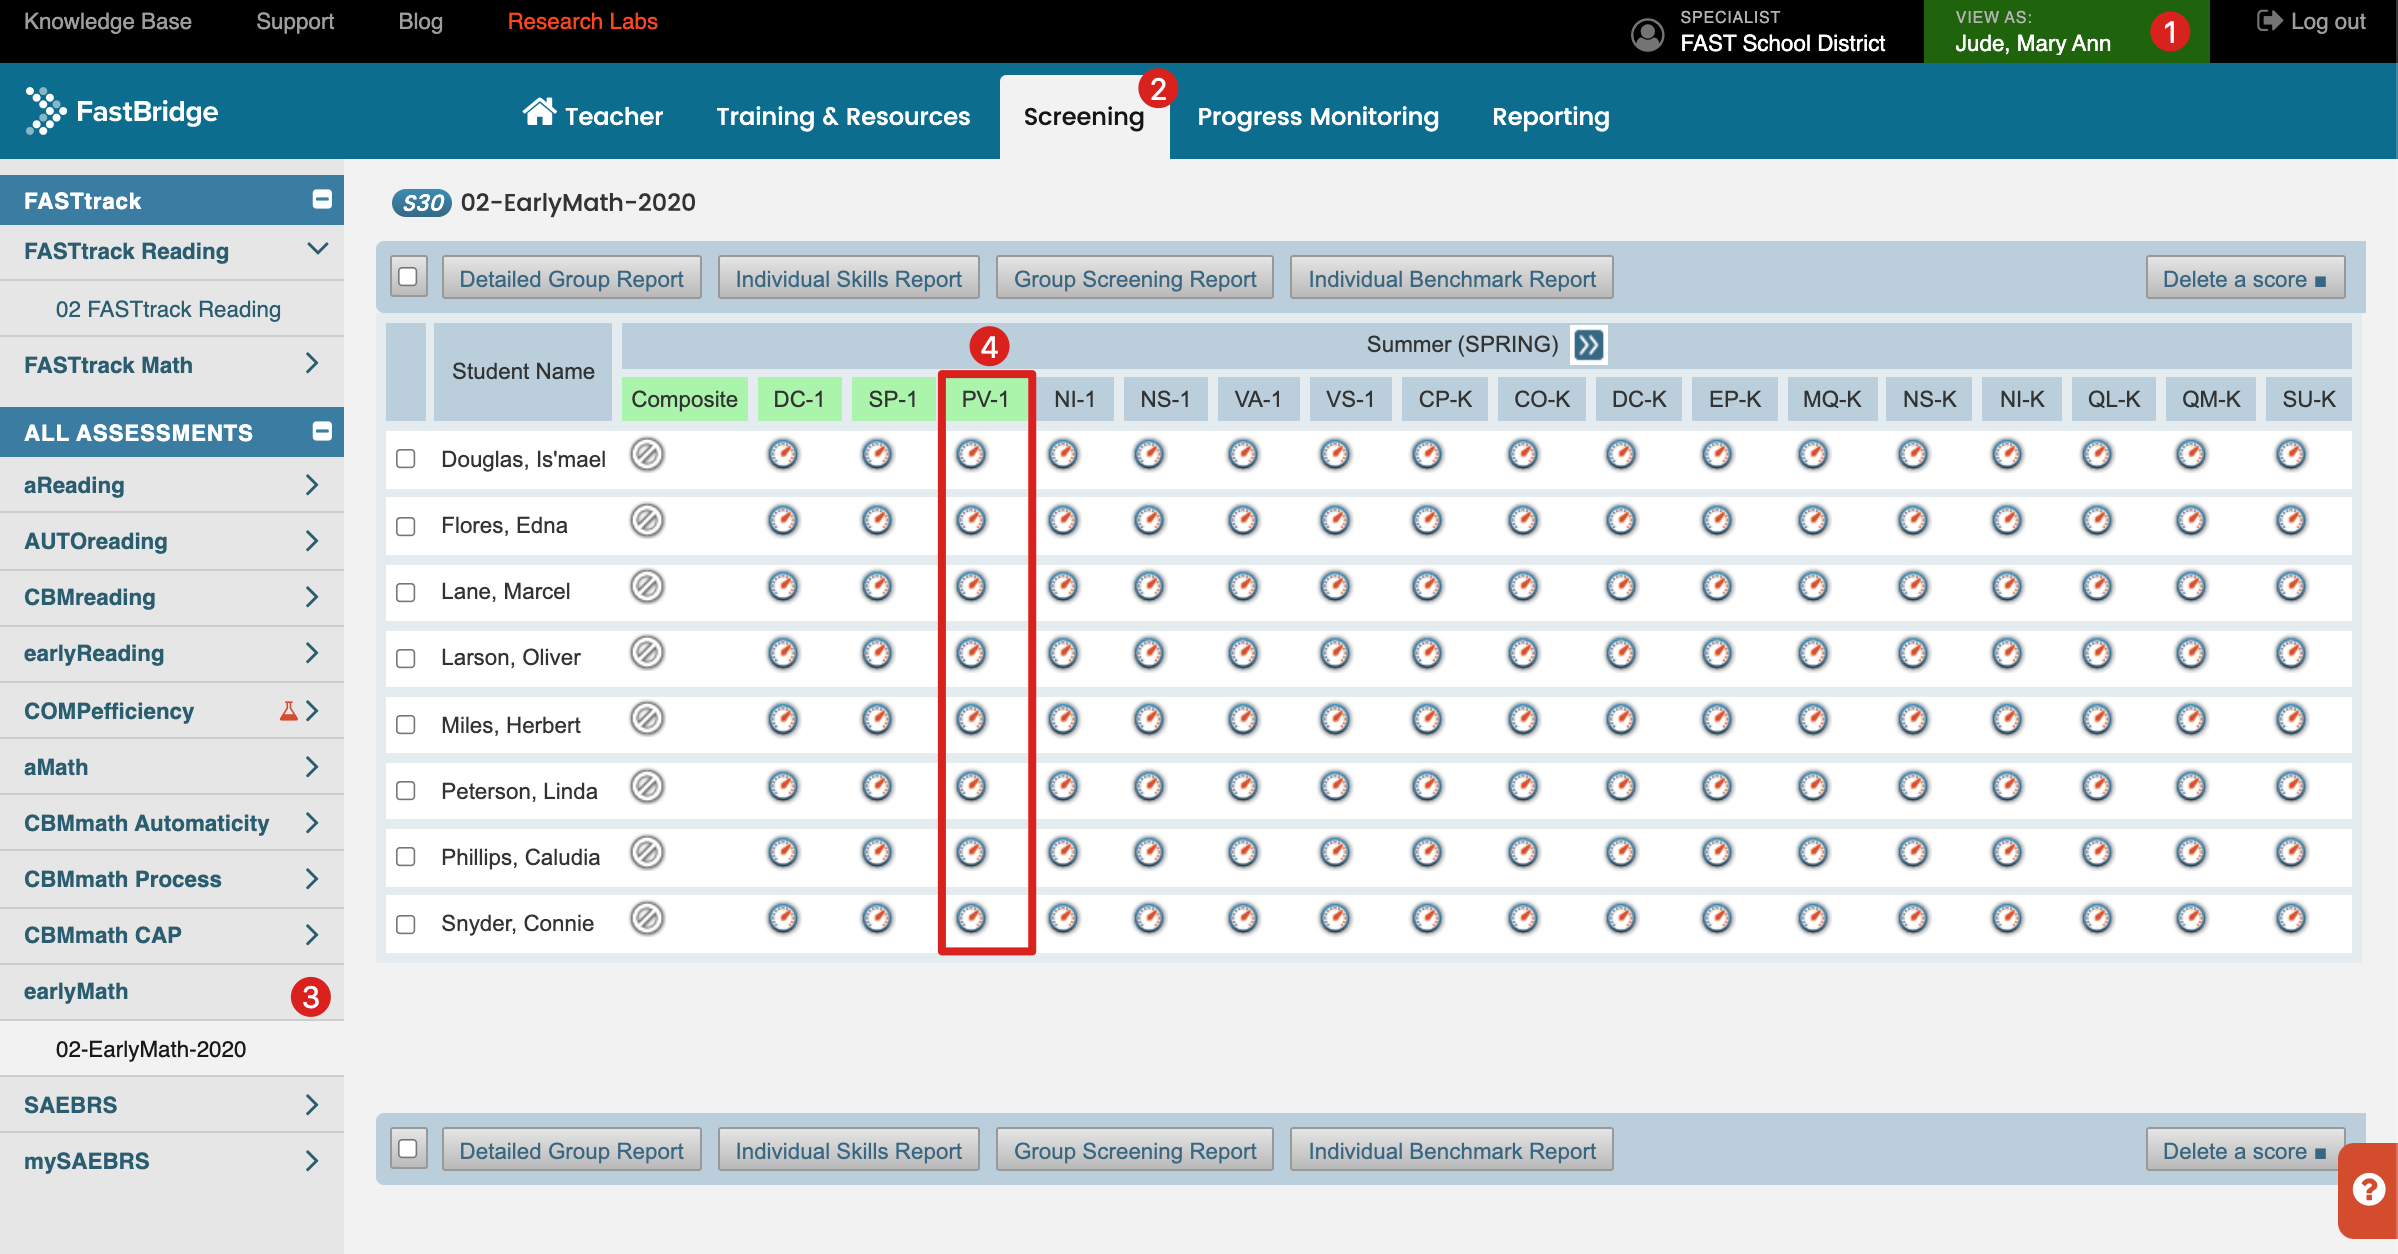The width and height of the screenshot is (2398, 1254).
Task: Start VA-1 assessment for Peterson, Linda
Action: point(1243,787)
